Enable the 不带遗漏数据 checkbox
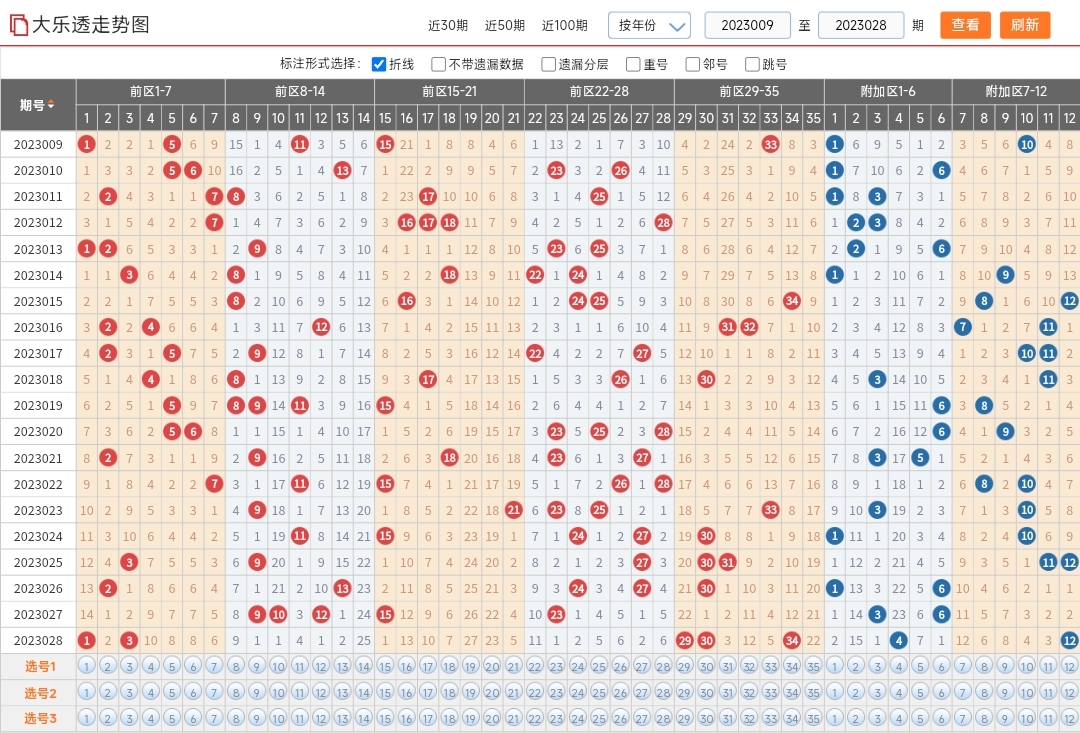Image resolution: width=1080 pixels, height=733 pixels. (438, 64)
